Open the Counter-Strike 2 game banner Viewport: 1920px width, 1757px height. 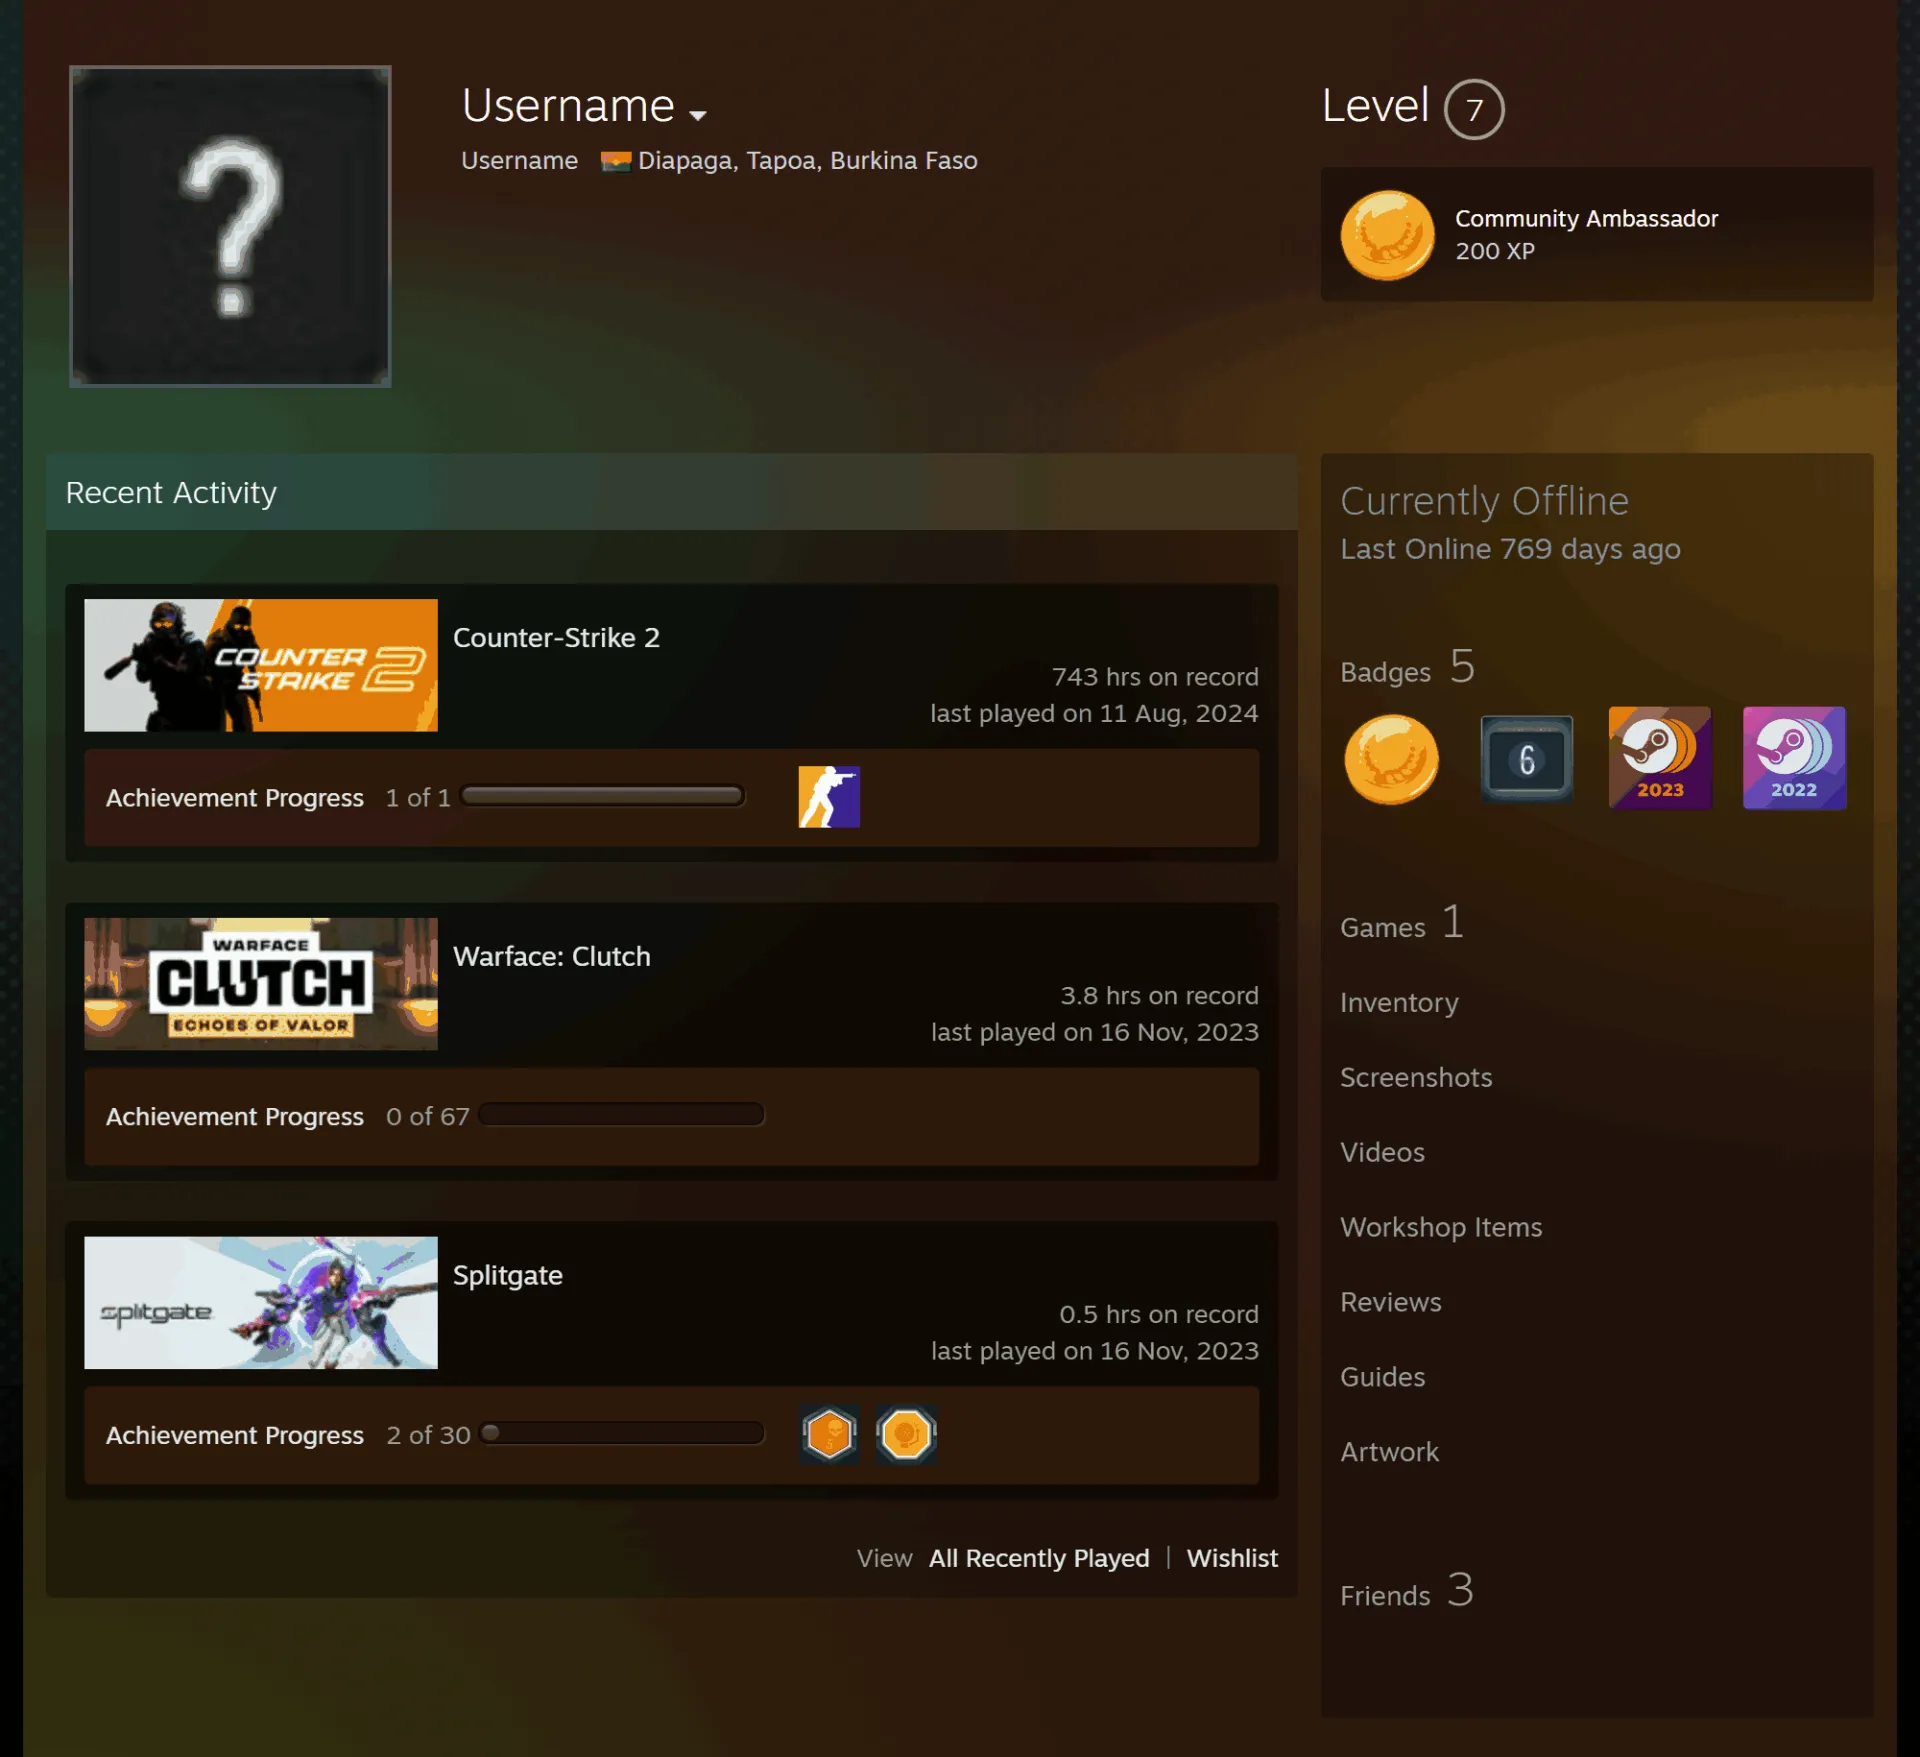point(261,665)
